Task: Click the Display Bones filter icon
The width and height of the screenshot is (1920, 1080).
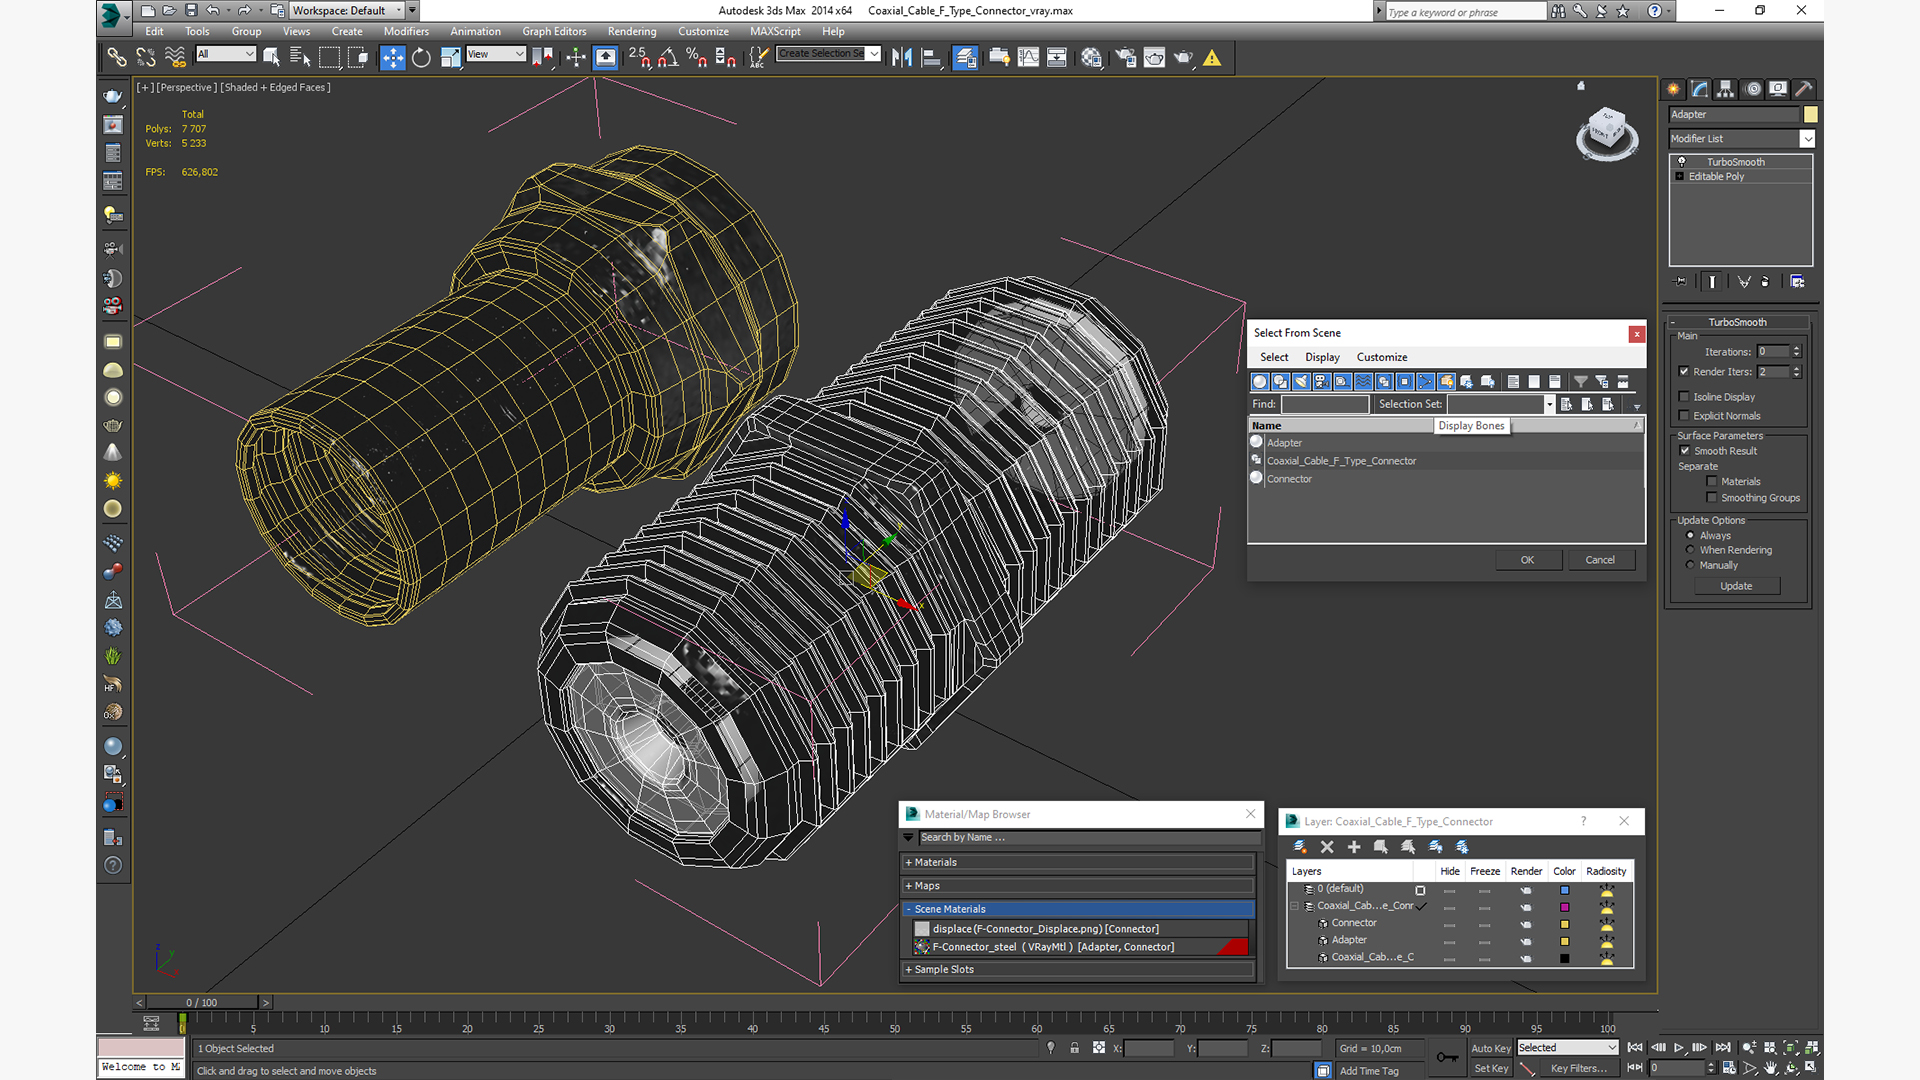Action: [1426, 381]
